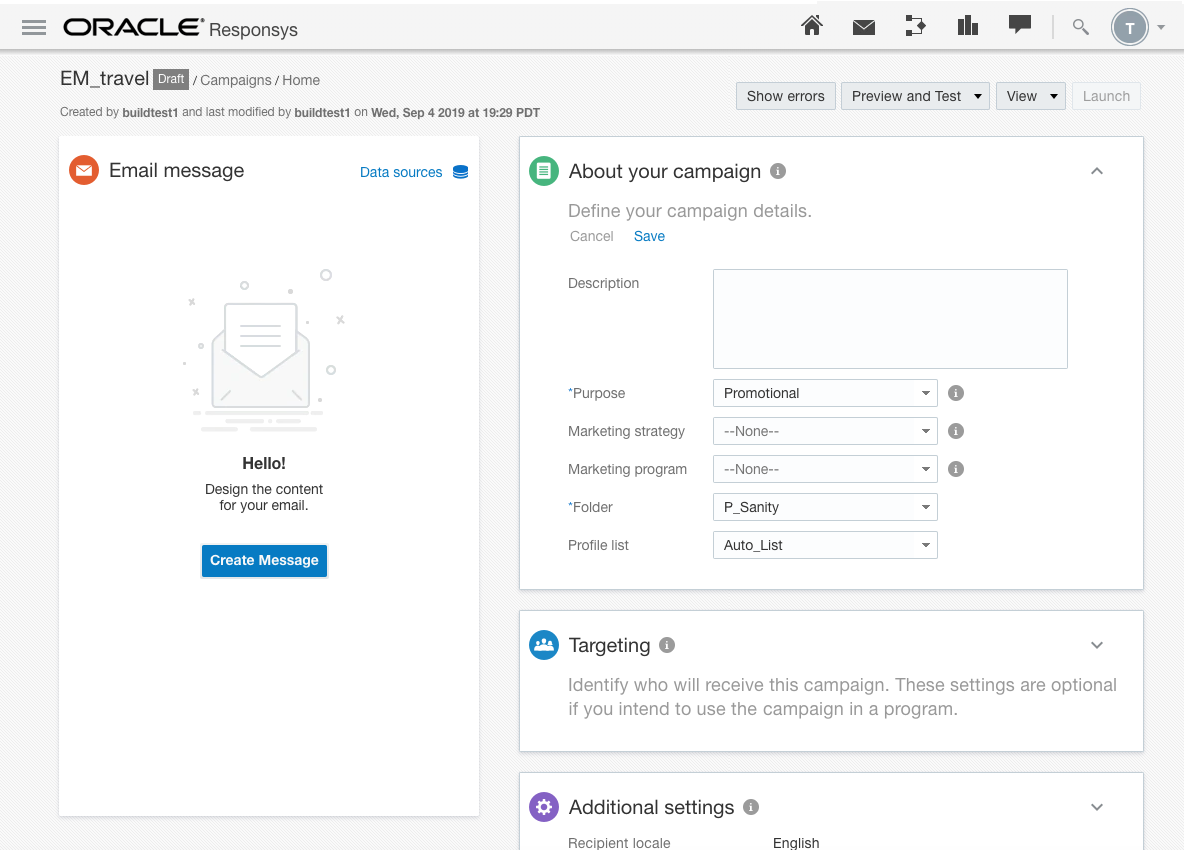Save the campaign details
This screenshot has width=1184, height=850.
click(649, 236)
